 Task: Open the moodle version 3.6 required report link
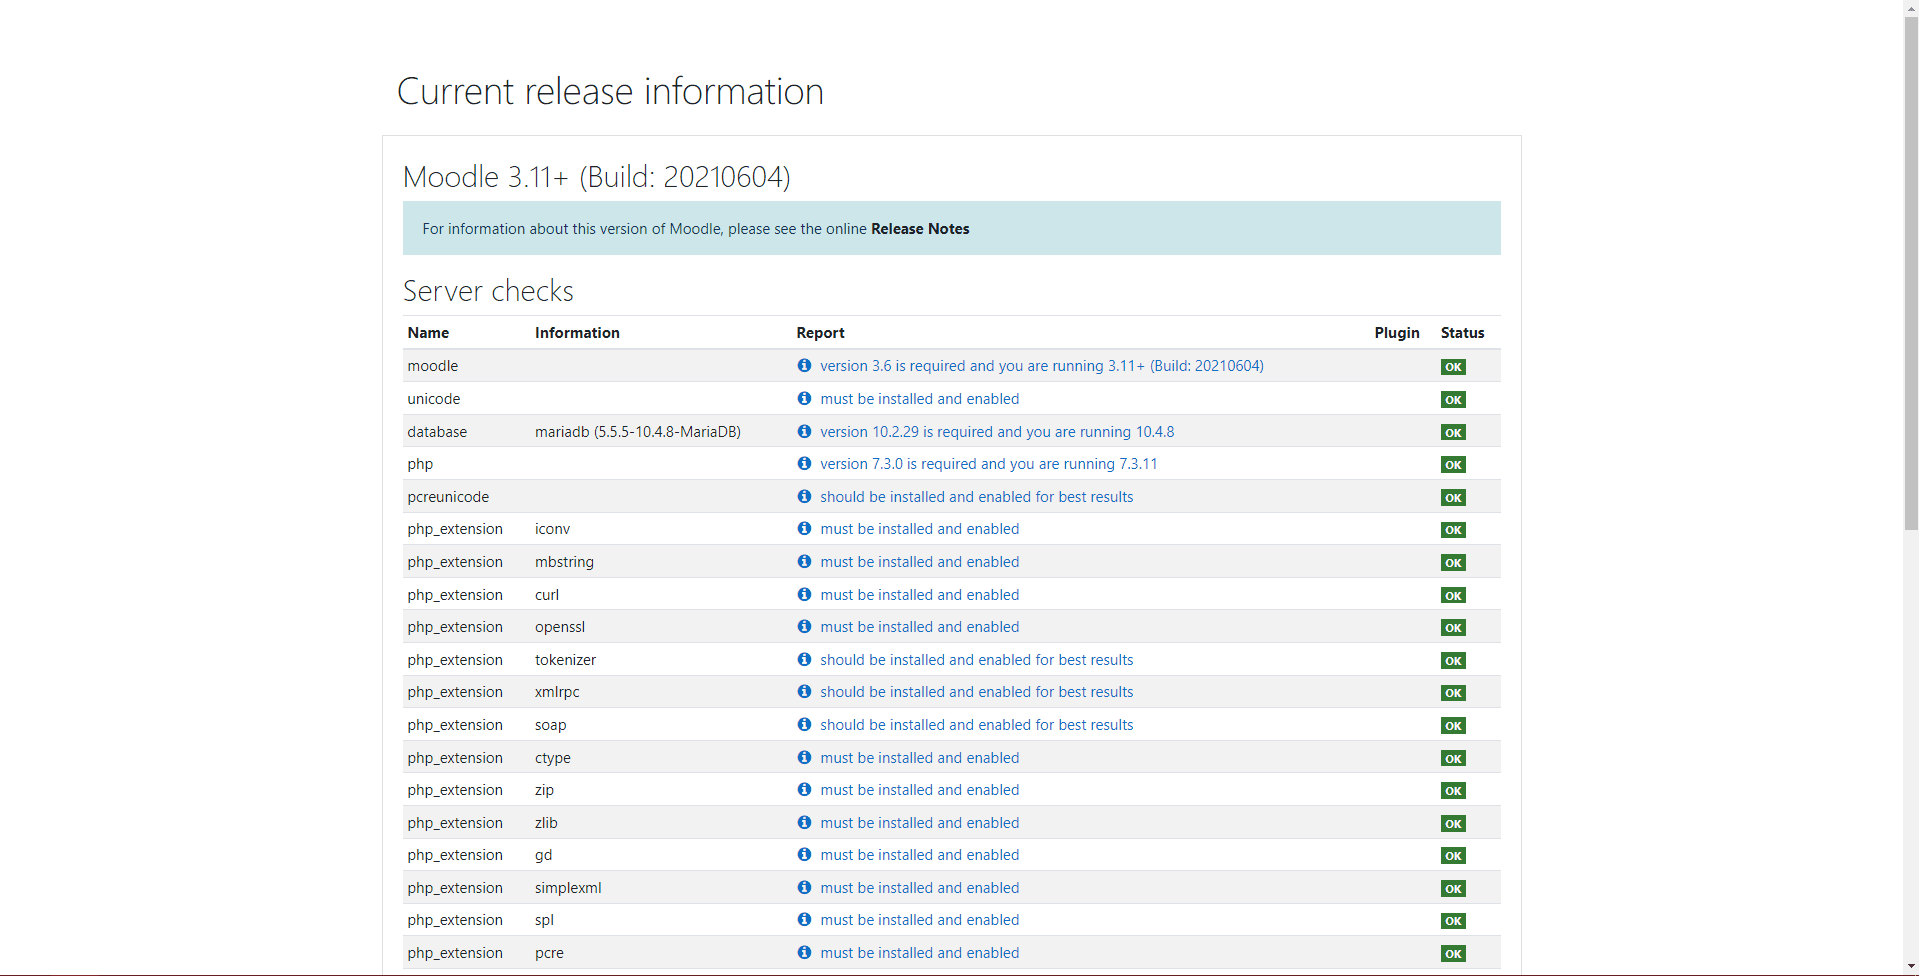[1042, 366]
